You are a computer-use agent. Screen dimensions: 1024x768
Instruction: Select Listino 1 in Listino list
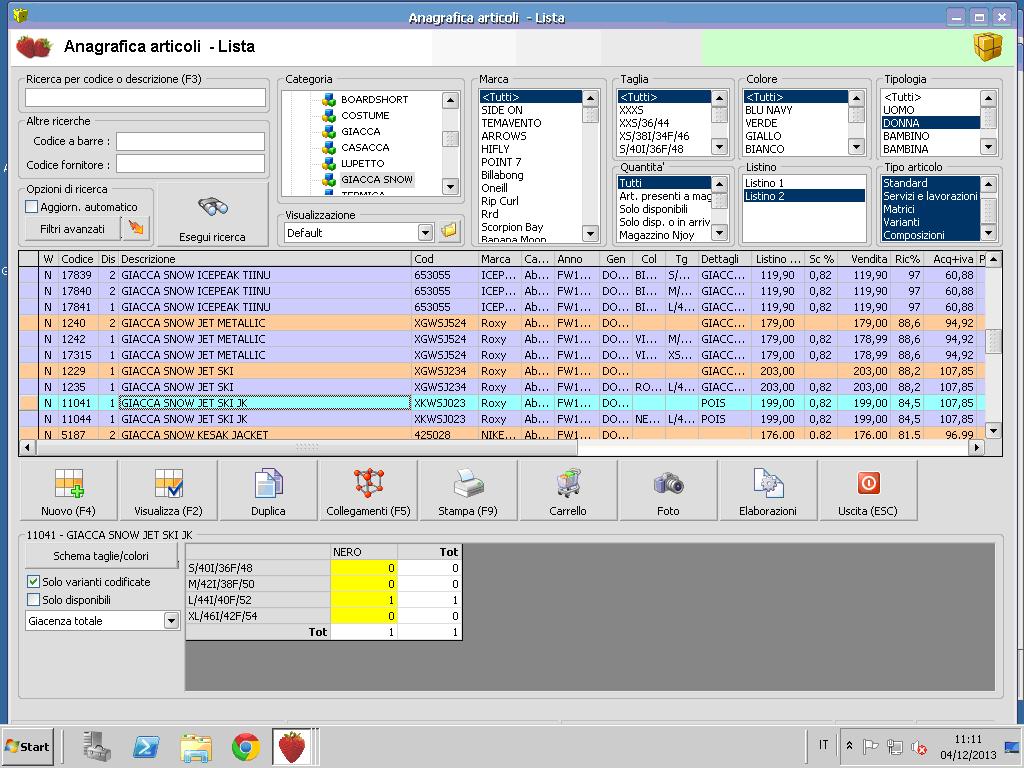[765, 183]
